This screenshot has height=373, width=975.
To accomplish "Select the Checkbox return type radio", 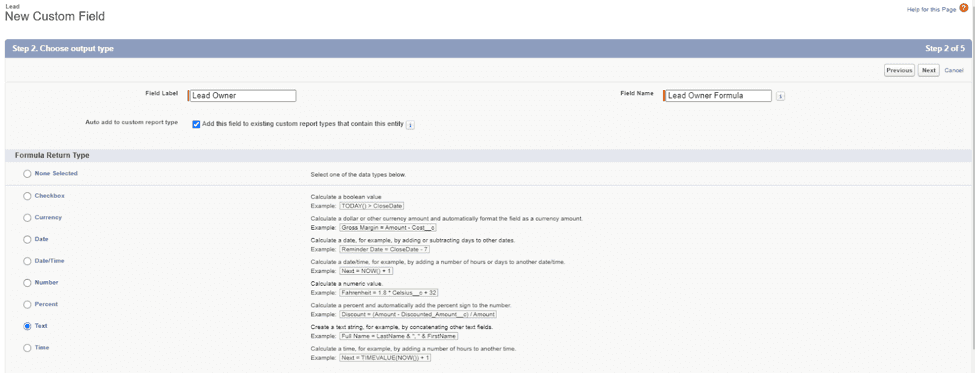I will [27, 196].
